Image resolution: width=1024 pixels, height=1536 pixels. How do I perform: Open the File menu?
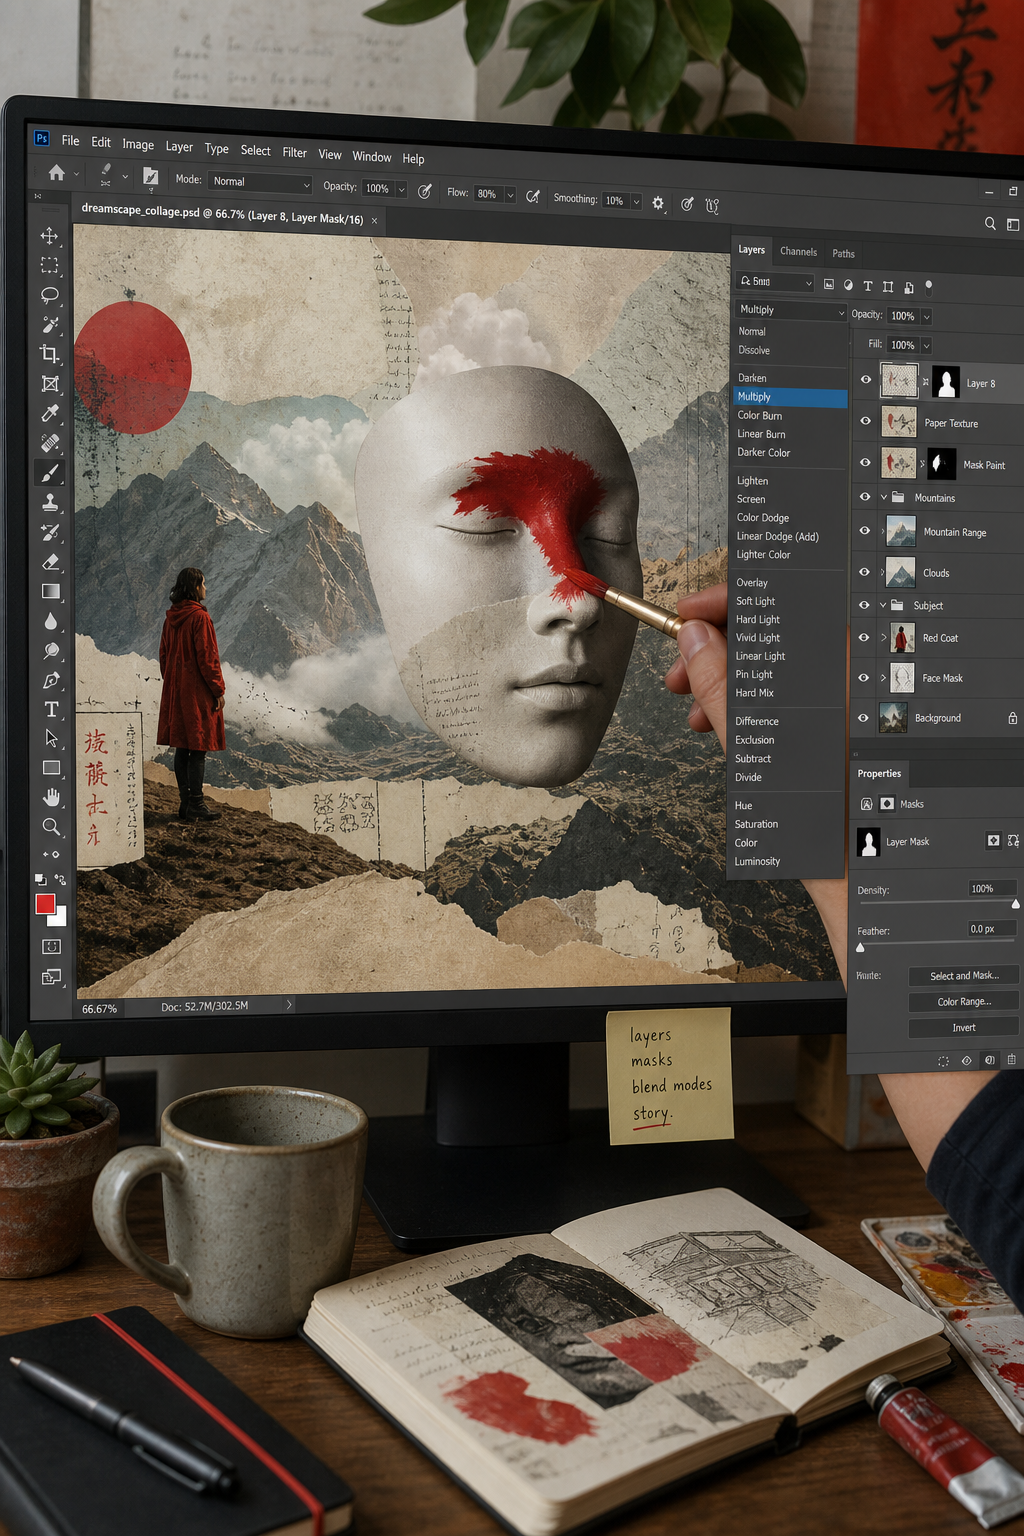pos(70,140)
